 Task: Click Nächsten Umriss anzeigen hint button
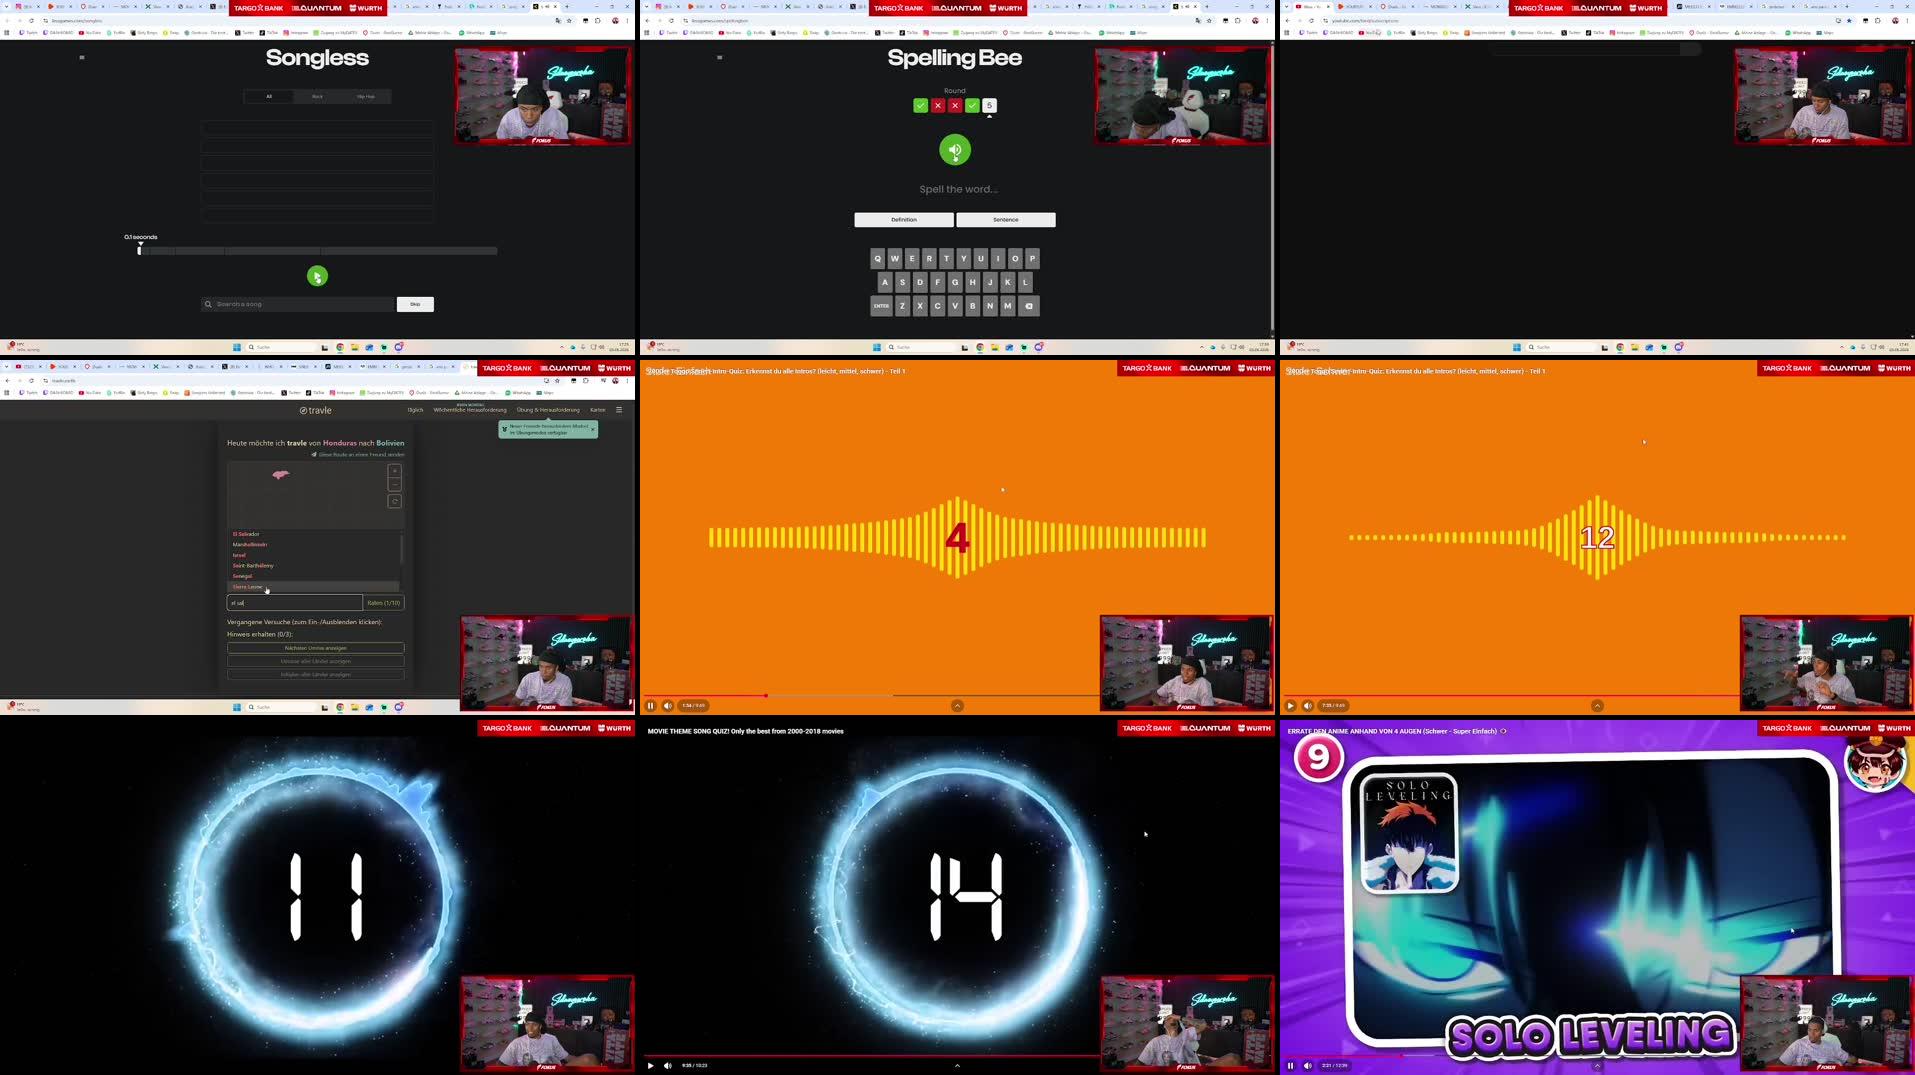point(315,648)
